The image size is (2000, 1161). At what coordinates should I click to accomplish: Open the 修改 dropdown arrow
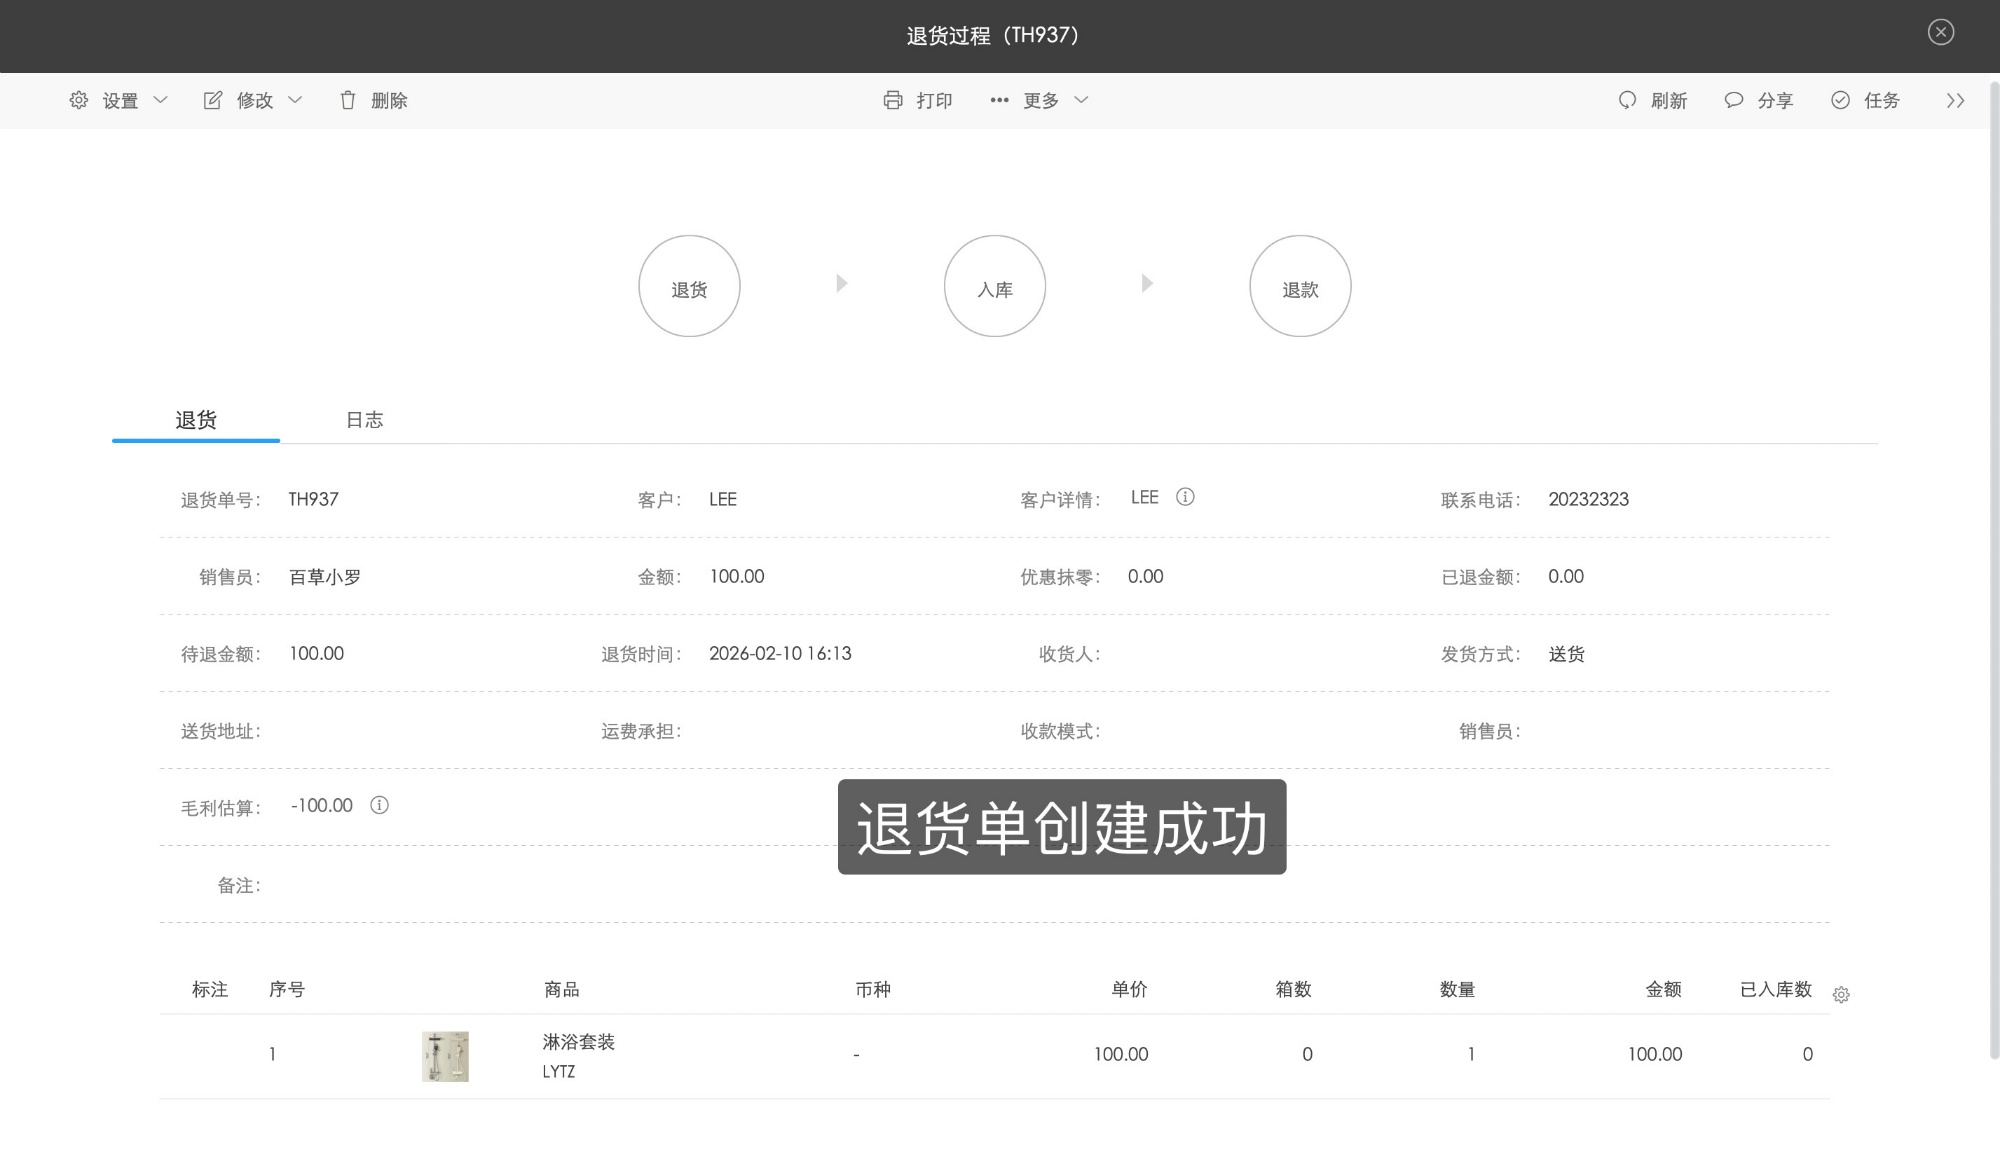point(295,100)
